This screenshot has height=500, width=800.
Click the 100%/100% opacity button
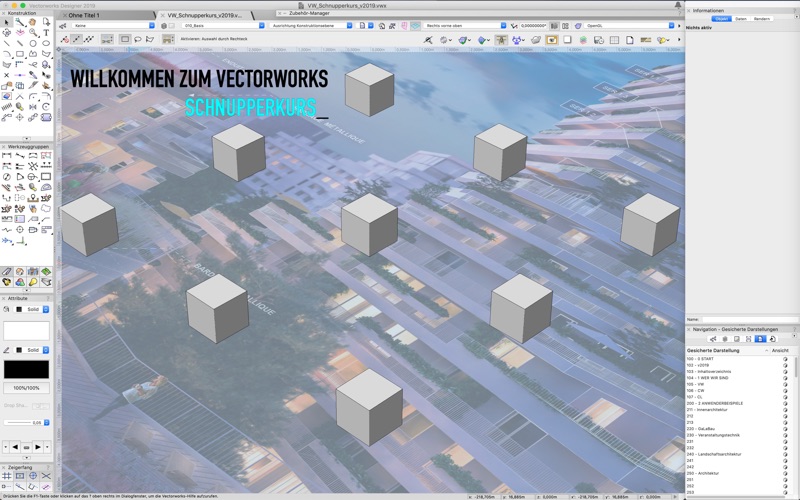(x=27, y=388)
